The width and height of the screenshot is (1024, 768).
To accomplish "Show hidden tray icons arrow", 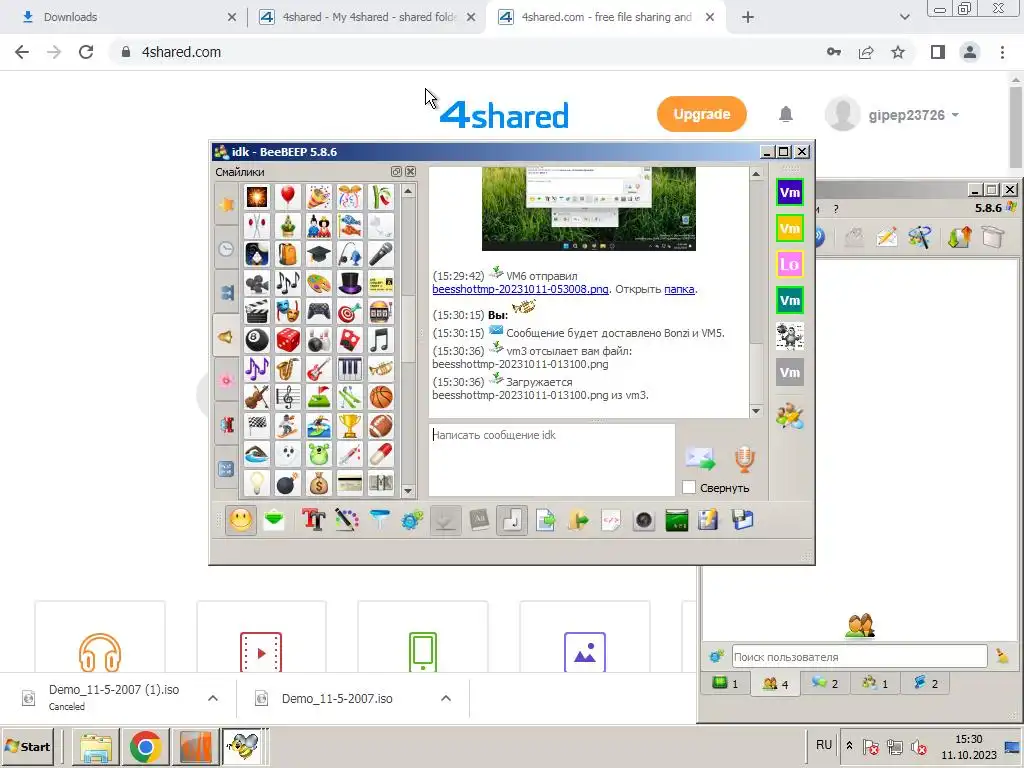I will [849, 746].
